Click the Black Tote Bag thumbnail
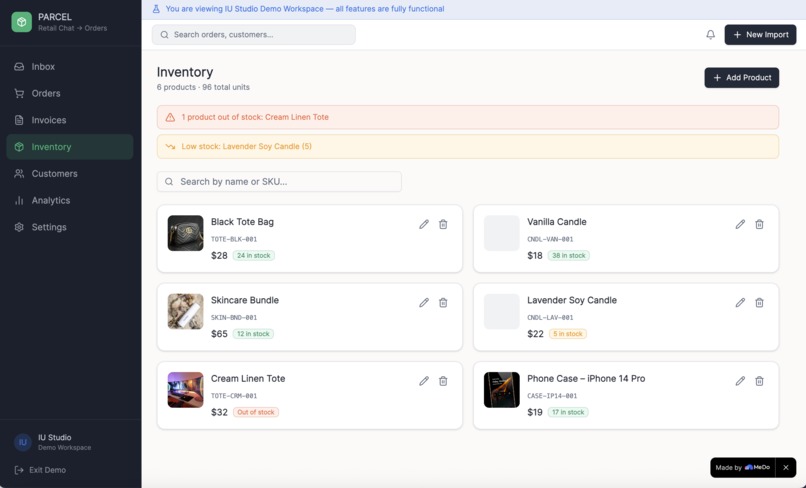This screenshot has height=488, width=806. click(x=186, y=233)
